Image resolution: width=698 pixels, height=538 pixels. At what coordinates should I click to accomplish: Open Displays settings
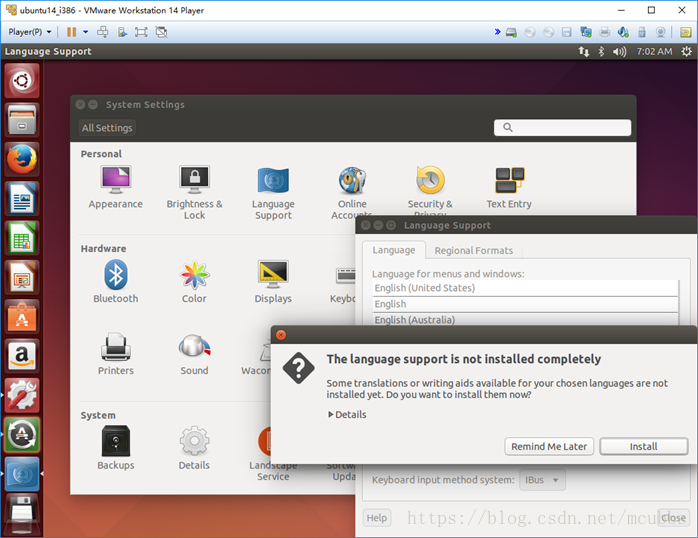point(273,282)
